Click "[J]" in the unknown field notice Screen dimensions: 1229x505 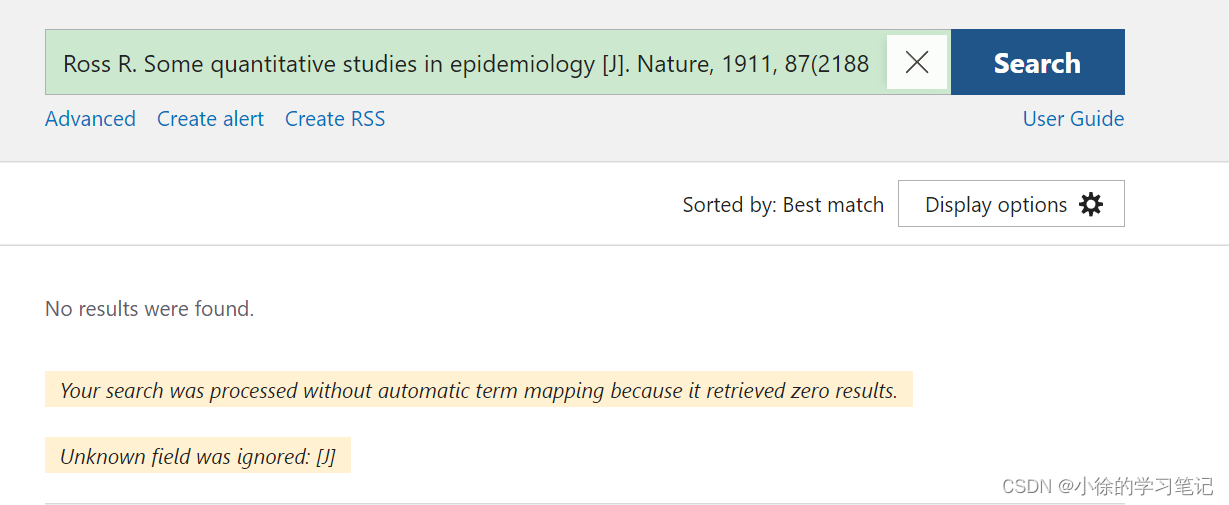tap(325, 457)
